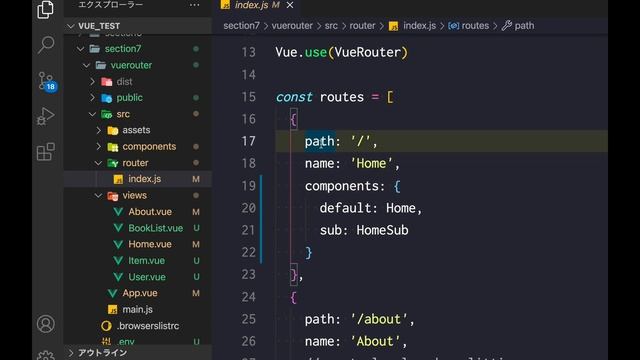Click the エクスプローラー panel title
The image size is (640, 360).
pos(111,5)
